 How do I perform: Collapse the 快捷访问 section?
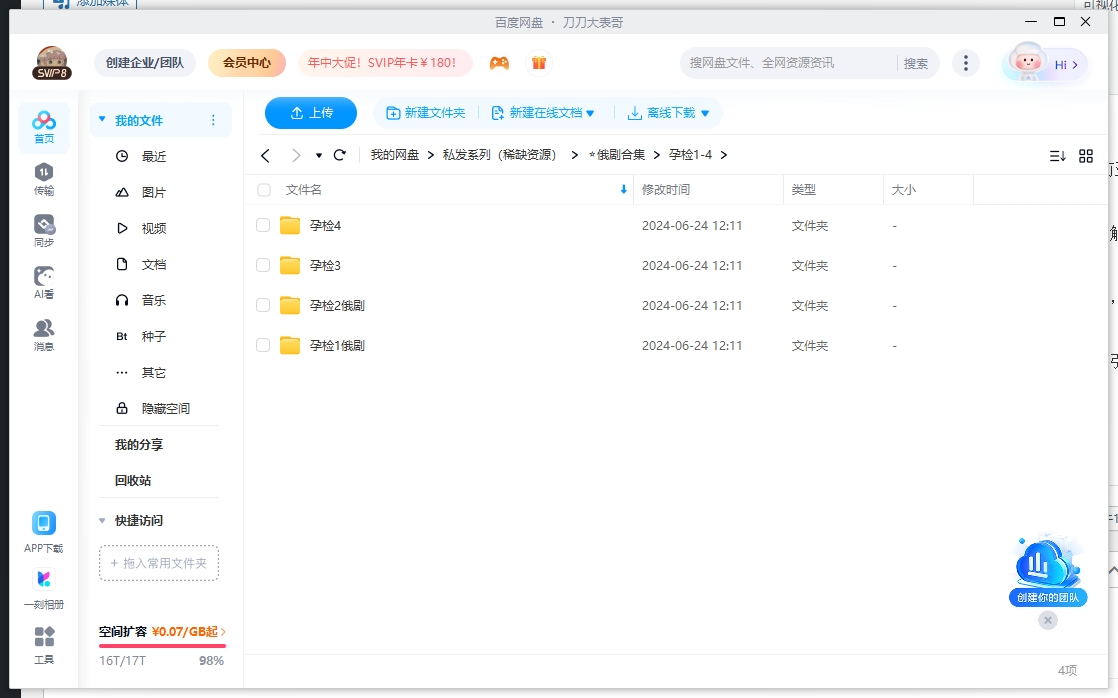[x=101, y=520]
